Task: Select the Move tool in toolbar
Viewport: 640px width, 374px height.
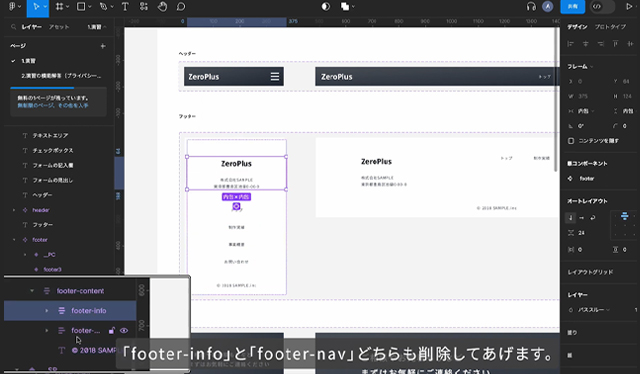Action: [36, 7]
